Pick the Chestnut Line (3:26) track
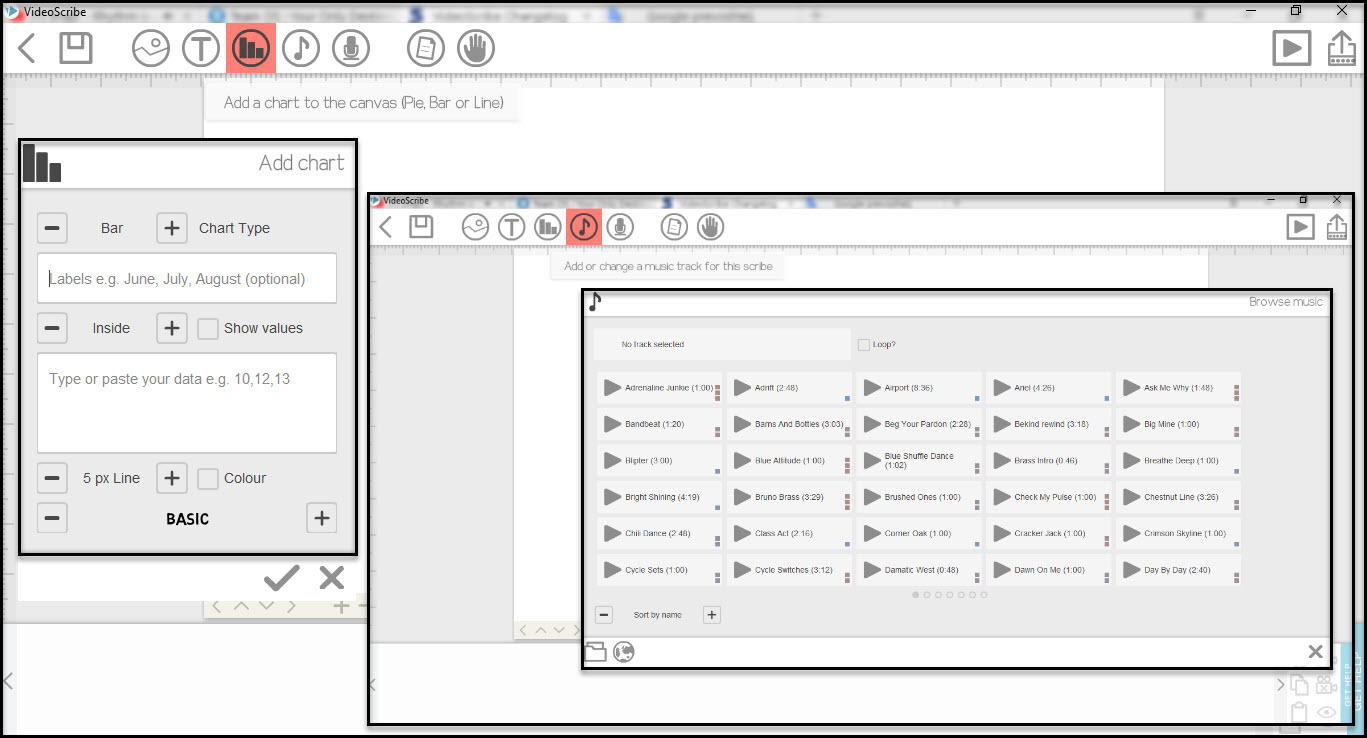The height and width of the screenshot is (738, 1367). [1178, 497]
